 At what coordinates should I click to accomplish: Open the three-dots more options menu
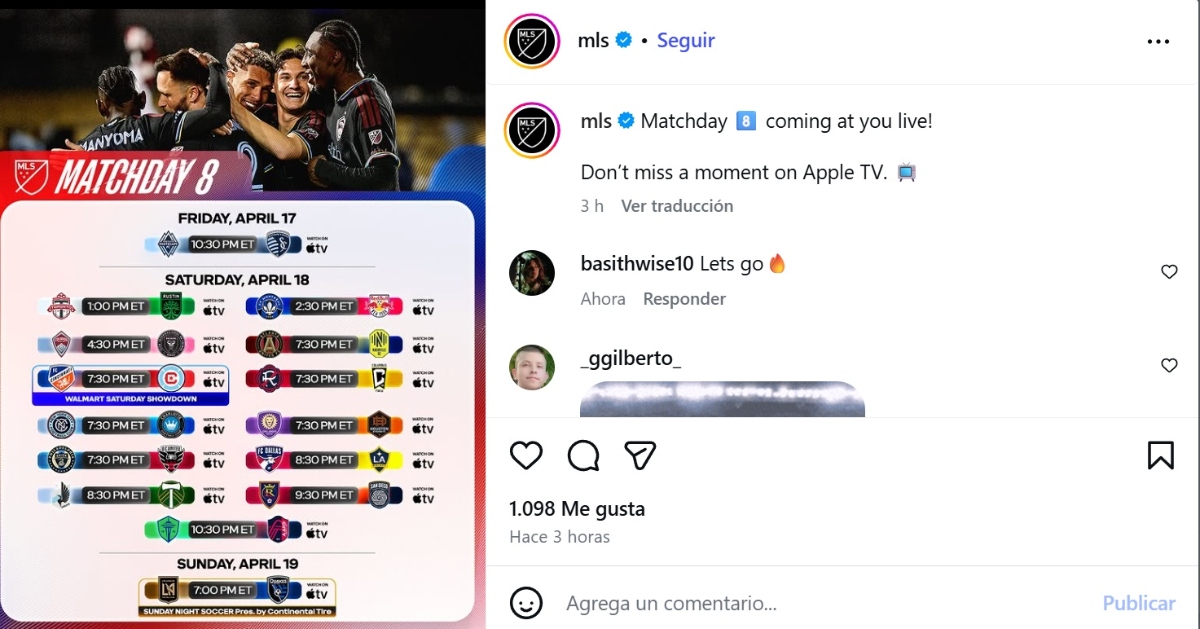1158,42
